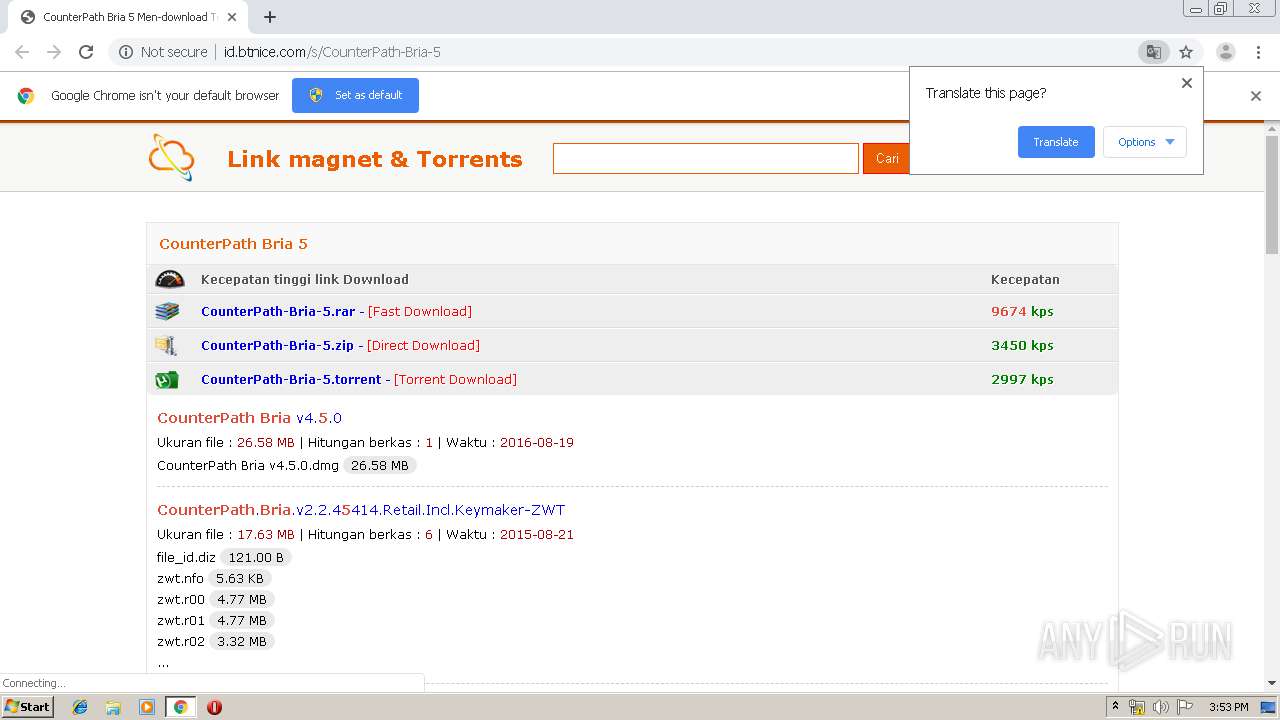Click the 9674 kps speed value
Viewport: 1280px width, 720px height.
click(x=1022, y=311)
